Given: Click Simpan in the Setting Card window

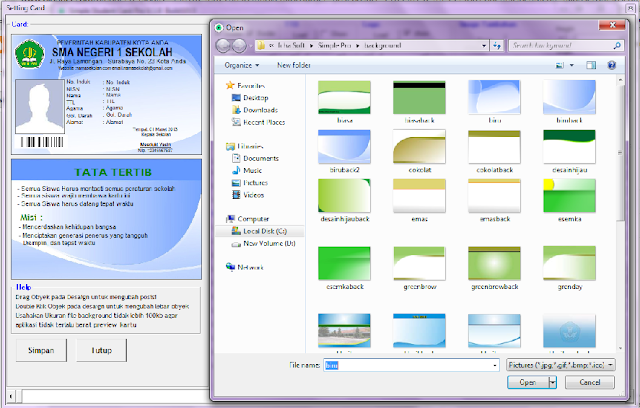Looking at the screenshot, I should point(41,350).
